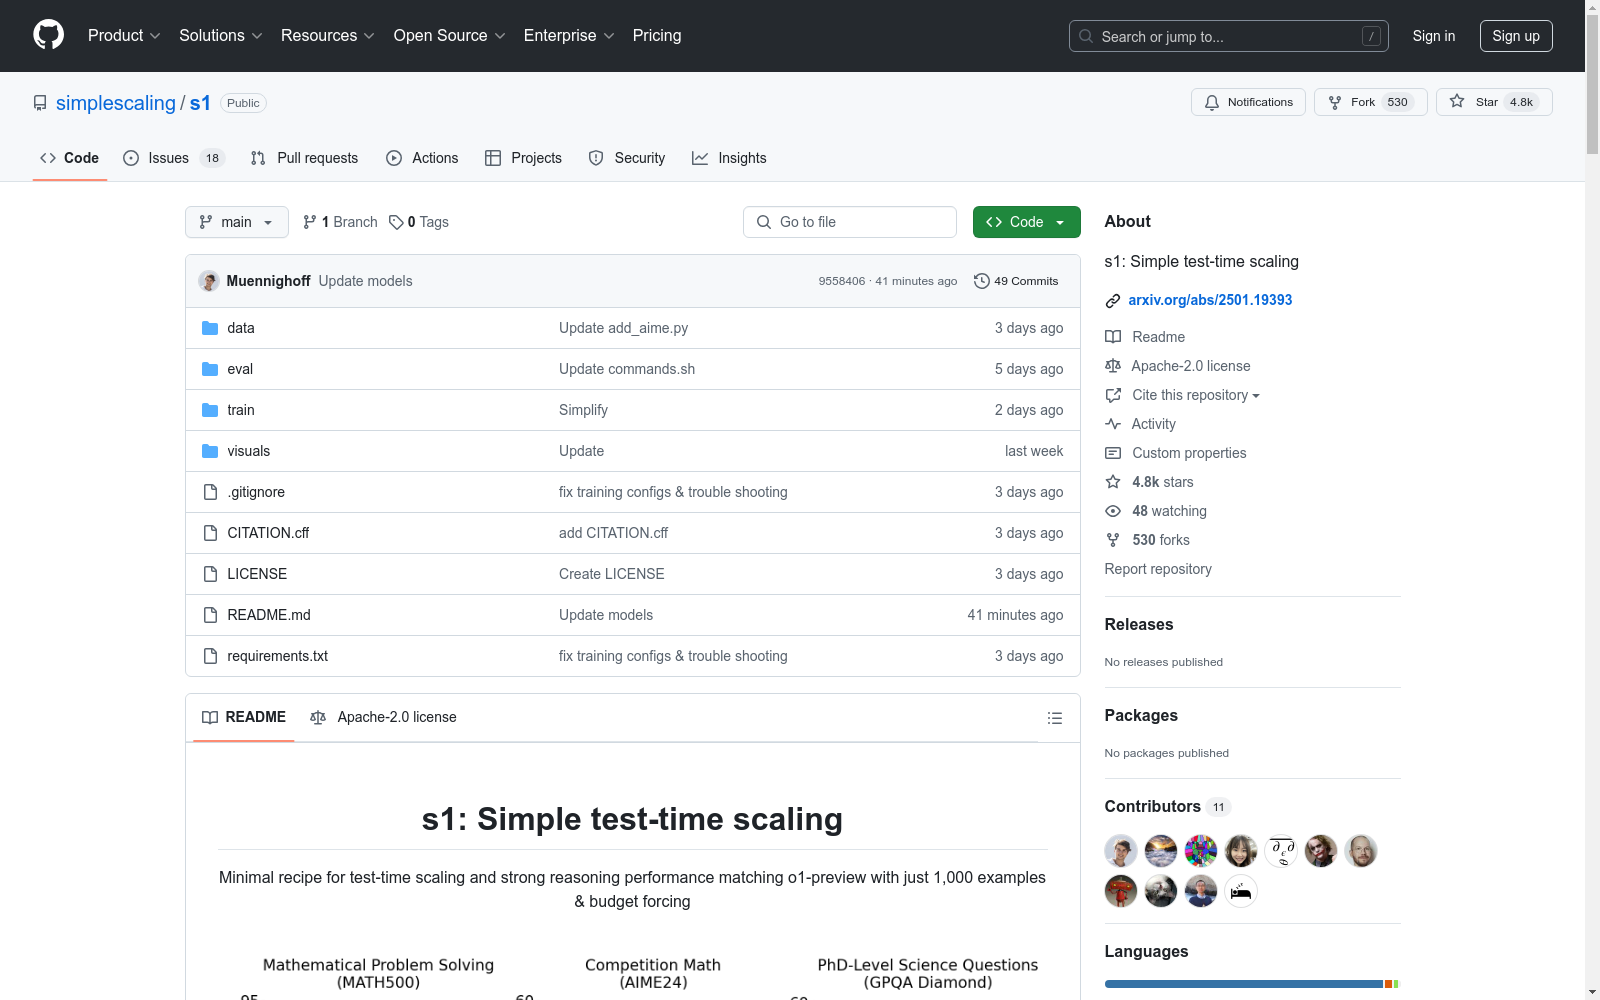Image resolution: width=1600 pixels, height=1000 pixels.
Task: Open the CITATION.cff file
Action: (x=268, y=533)
